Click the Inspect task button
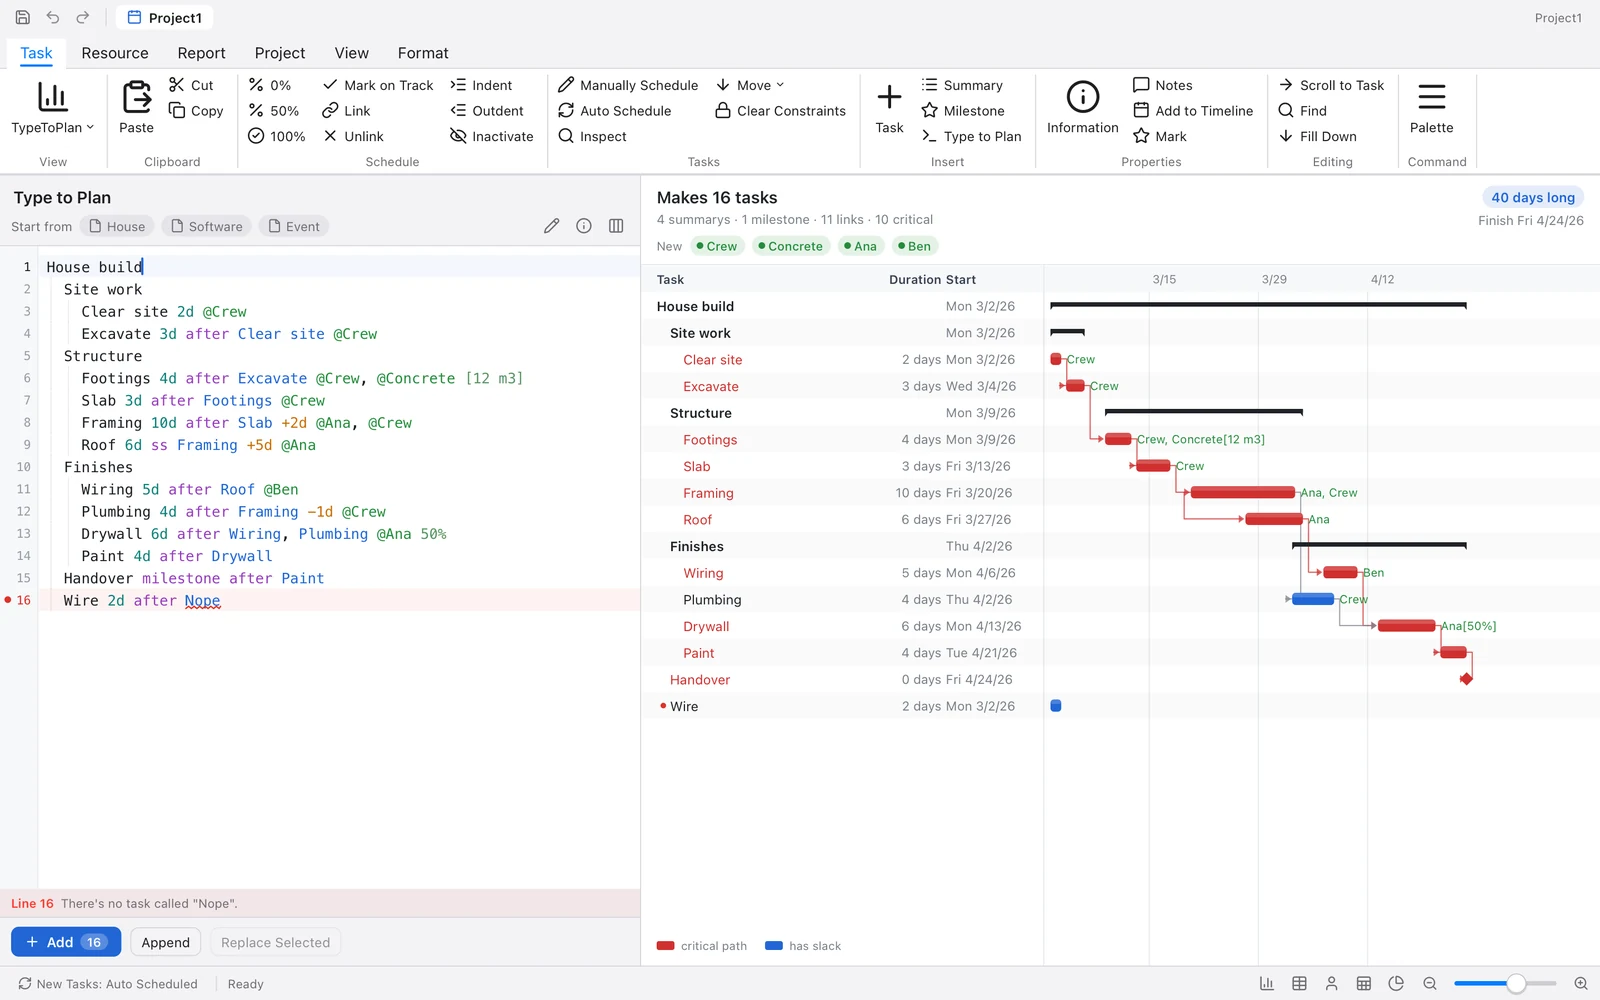 (593, 136)
